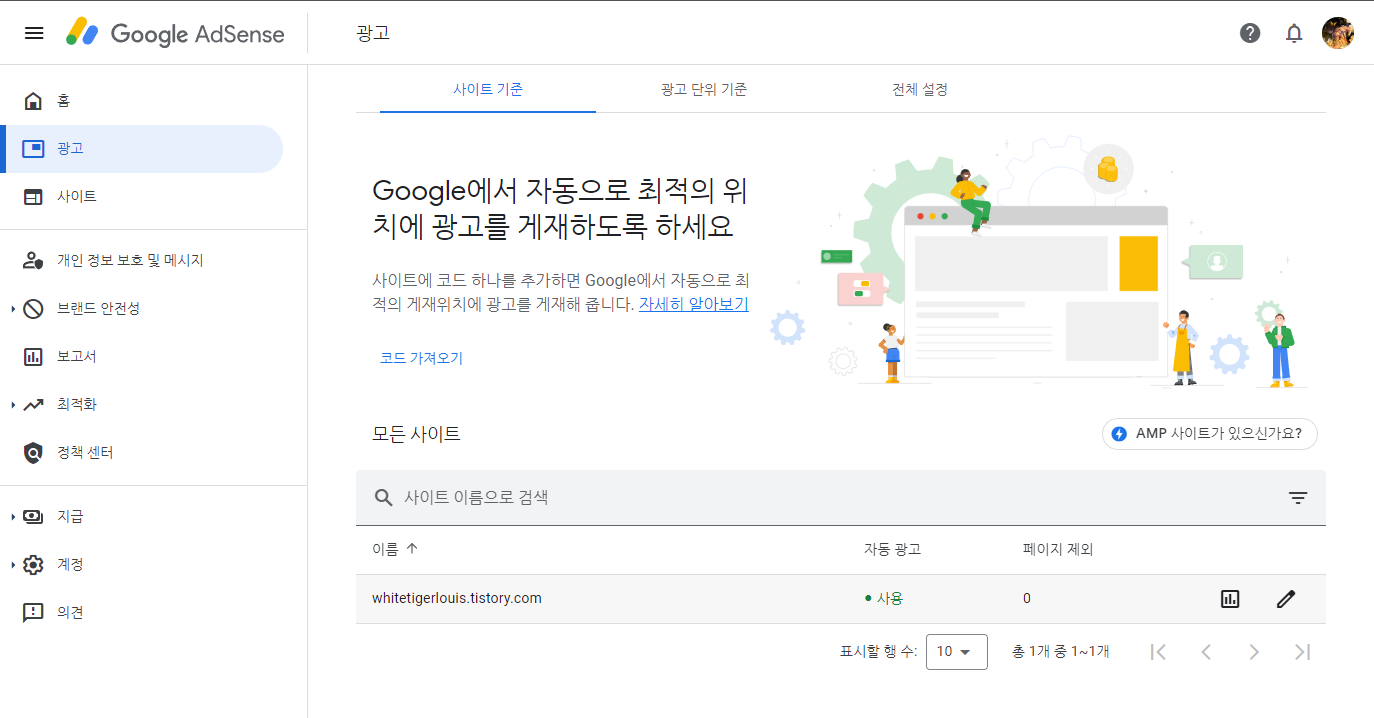Focus the 사이트 이름으로 검색 search field
The height and width of the screenshot is (718, 1374).
[x=840, y=497]
